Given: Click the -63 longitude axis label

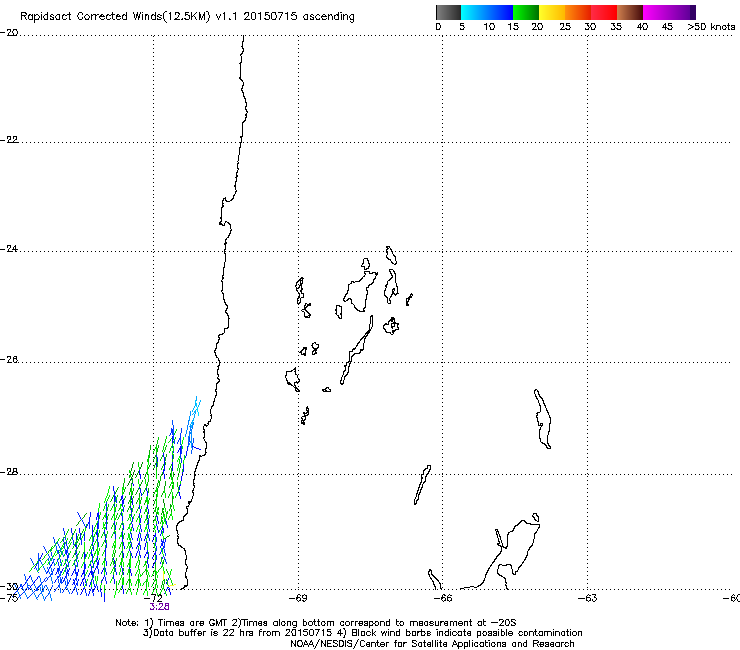Looking at the screenshot, I should pos(588,598).
